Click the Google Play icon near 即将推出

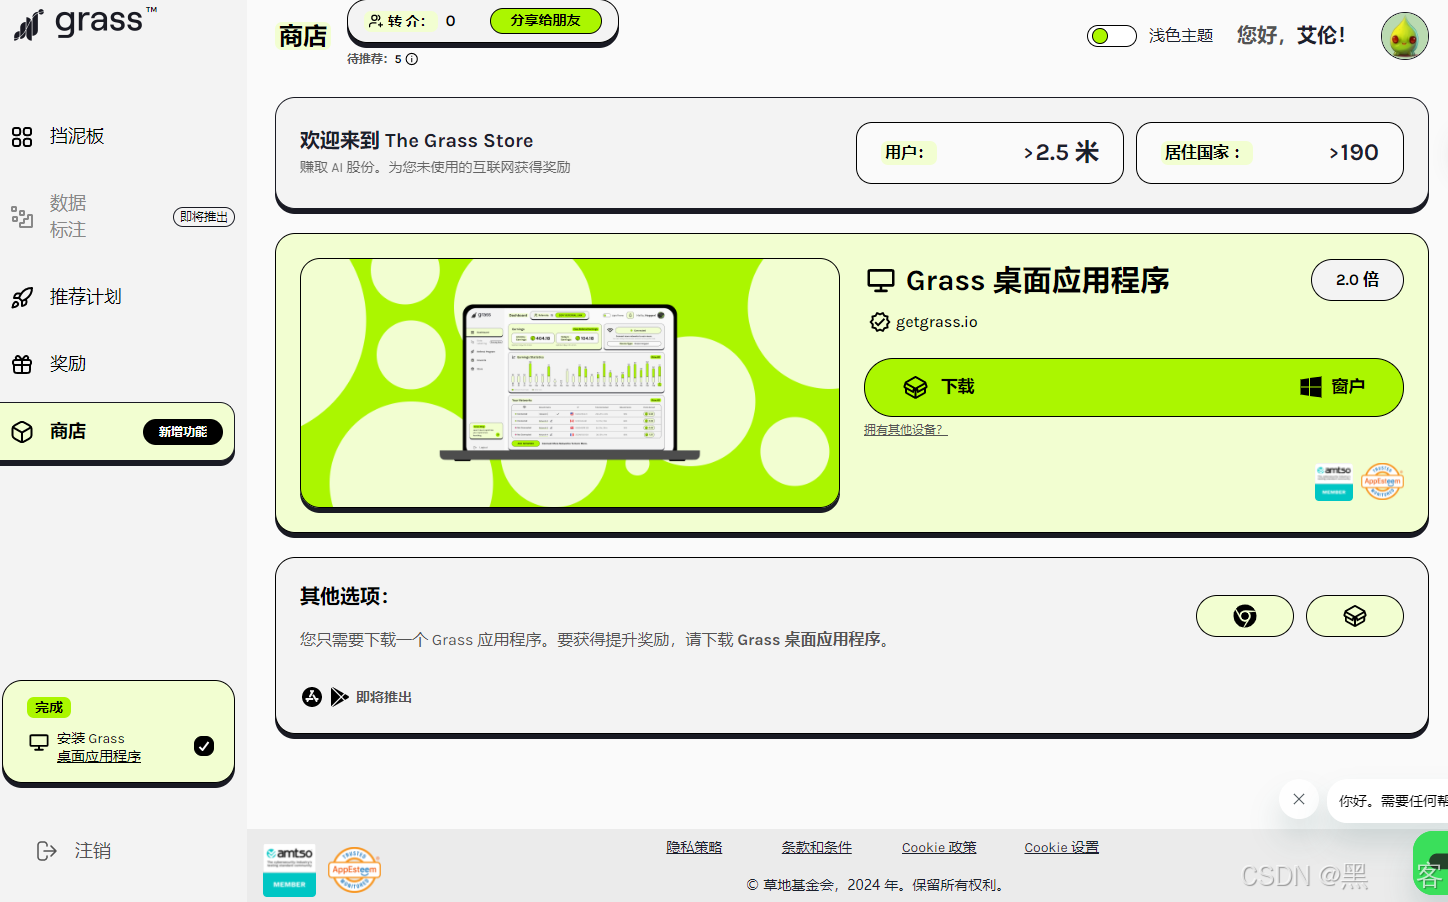coord(340,697)
